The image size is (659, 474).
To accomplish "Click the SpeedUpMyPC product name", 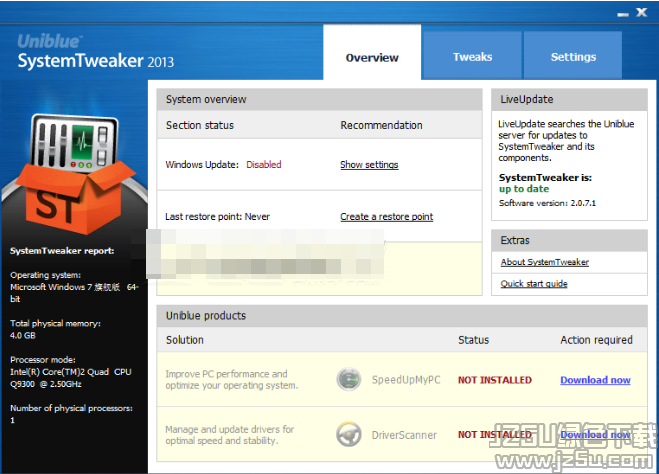I will (x=406, y=380).
